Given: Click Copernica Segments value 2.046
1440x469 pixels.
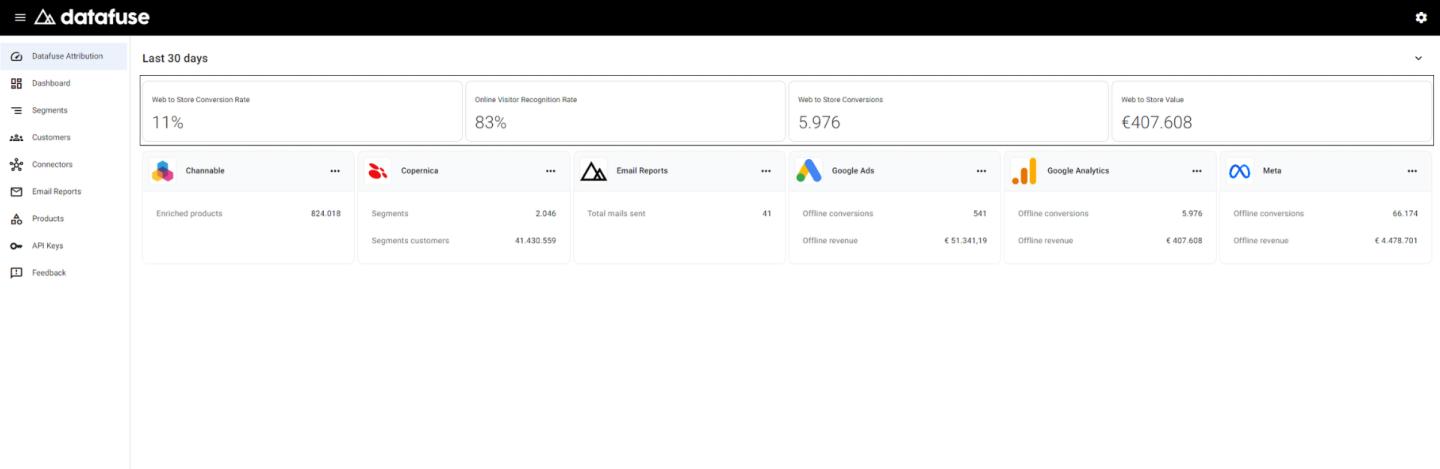Looking at the screenshot, I should pyautogui.click(x=546, y=213).
